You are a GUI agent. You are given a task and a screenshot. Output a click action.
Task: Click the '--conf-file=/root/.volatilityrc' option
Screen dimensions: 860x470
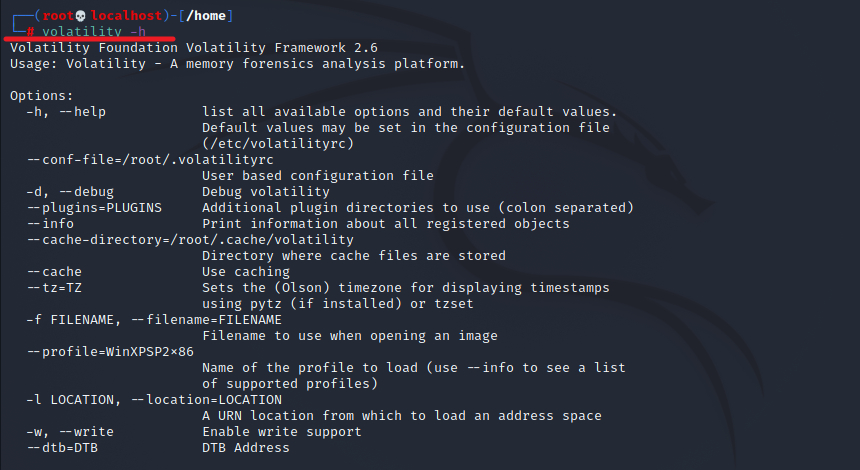150,160
